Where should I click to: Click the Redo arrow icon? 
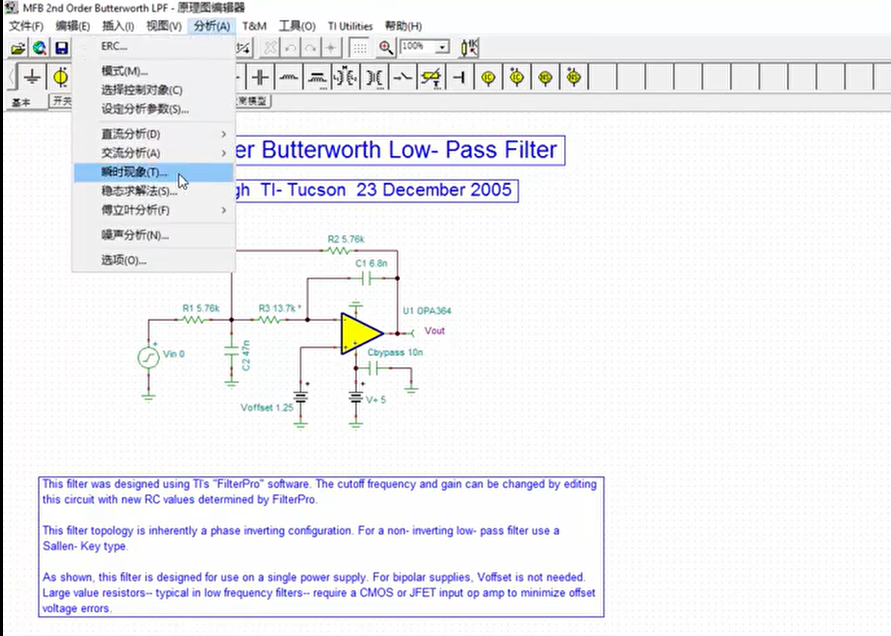[310, 48]
